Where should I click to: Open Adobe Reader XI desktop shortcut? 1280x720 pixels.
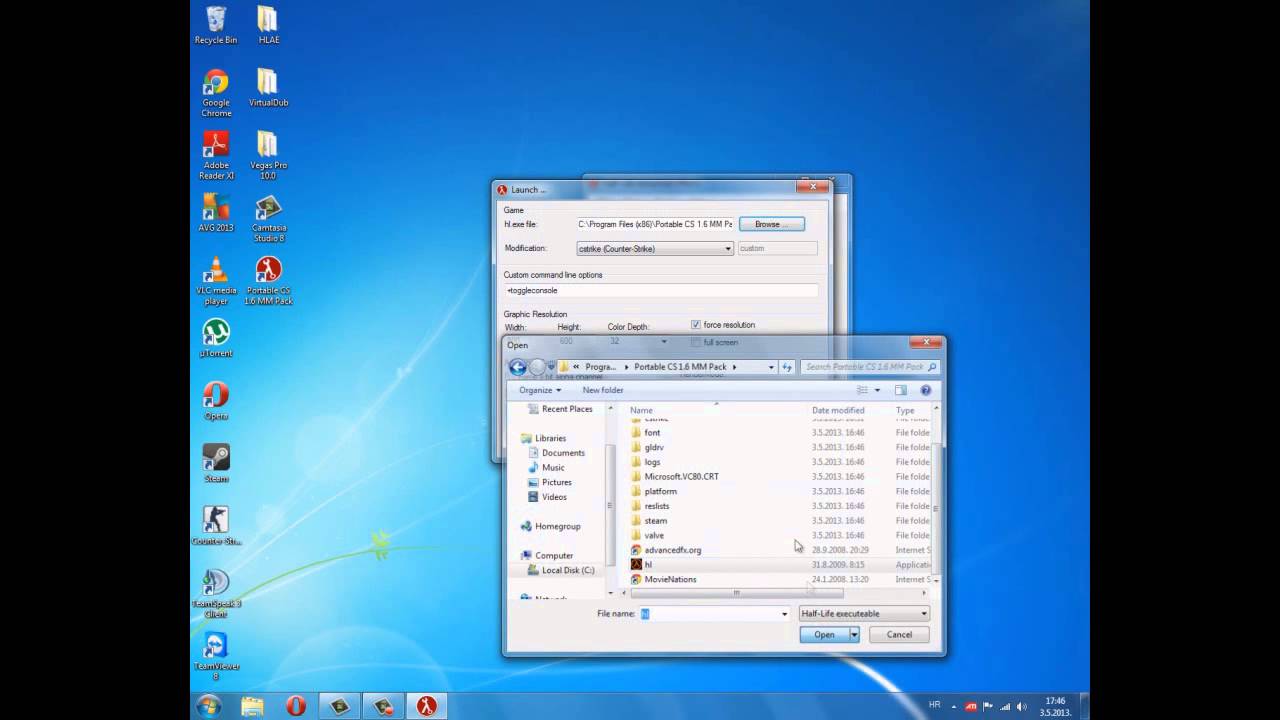[x=216, y=155]
